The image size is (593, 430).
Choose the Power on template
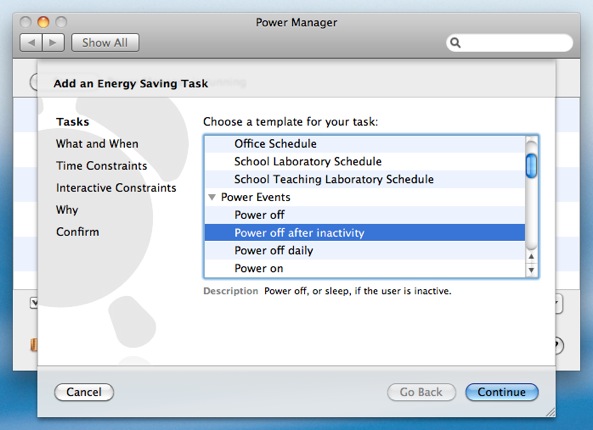tap(365, 268)
